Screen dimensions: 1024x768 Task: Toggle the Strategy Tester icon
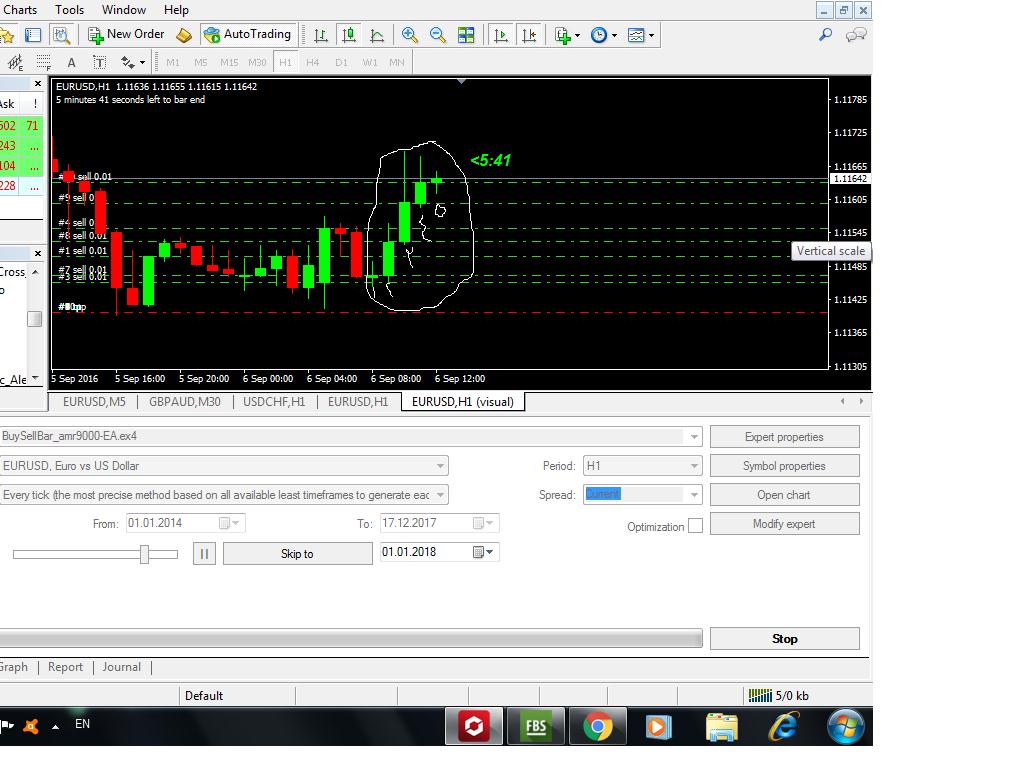click(61, 35)
